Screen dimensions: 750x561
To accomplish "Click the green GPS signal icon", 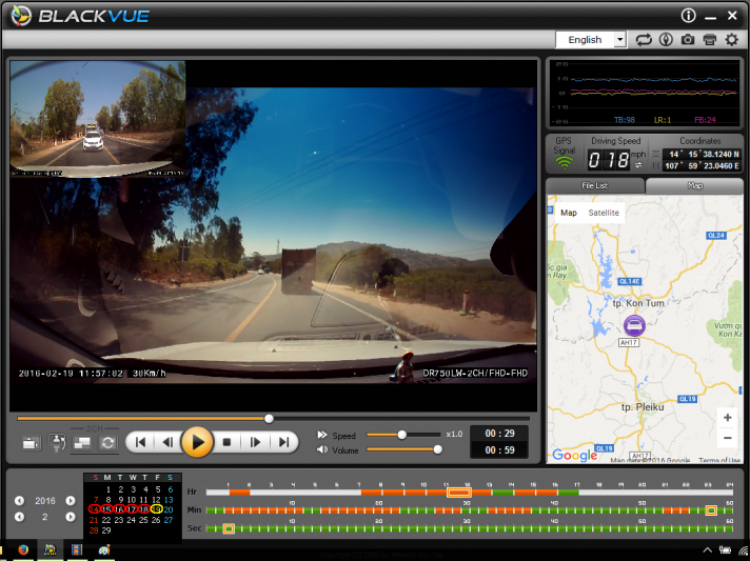I will point(564,163).
